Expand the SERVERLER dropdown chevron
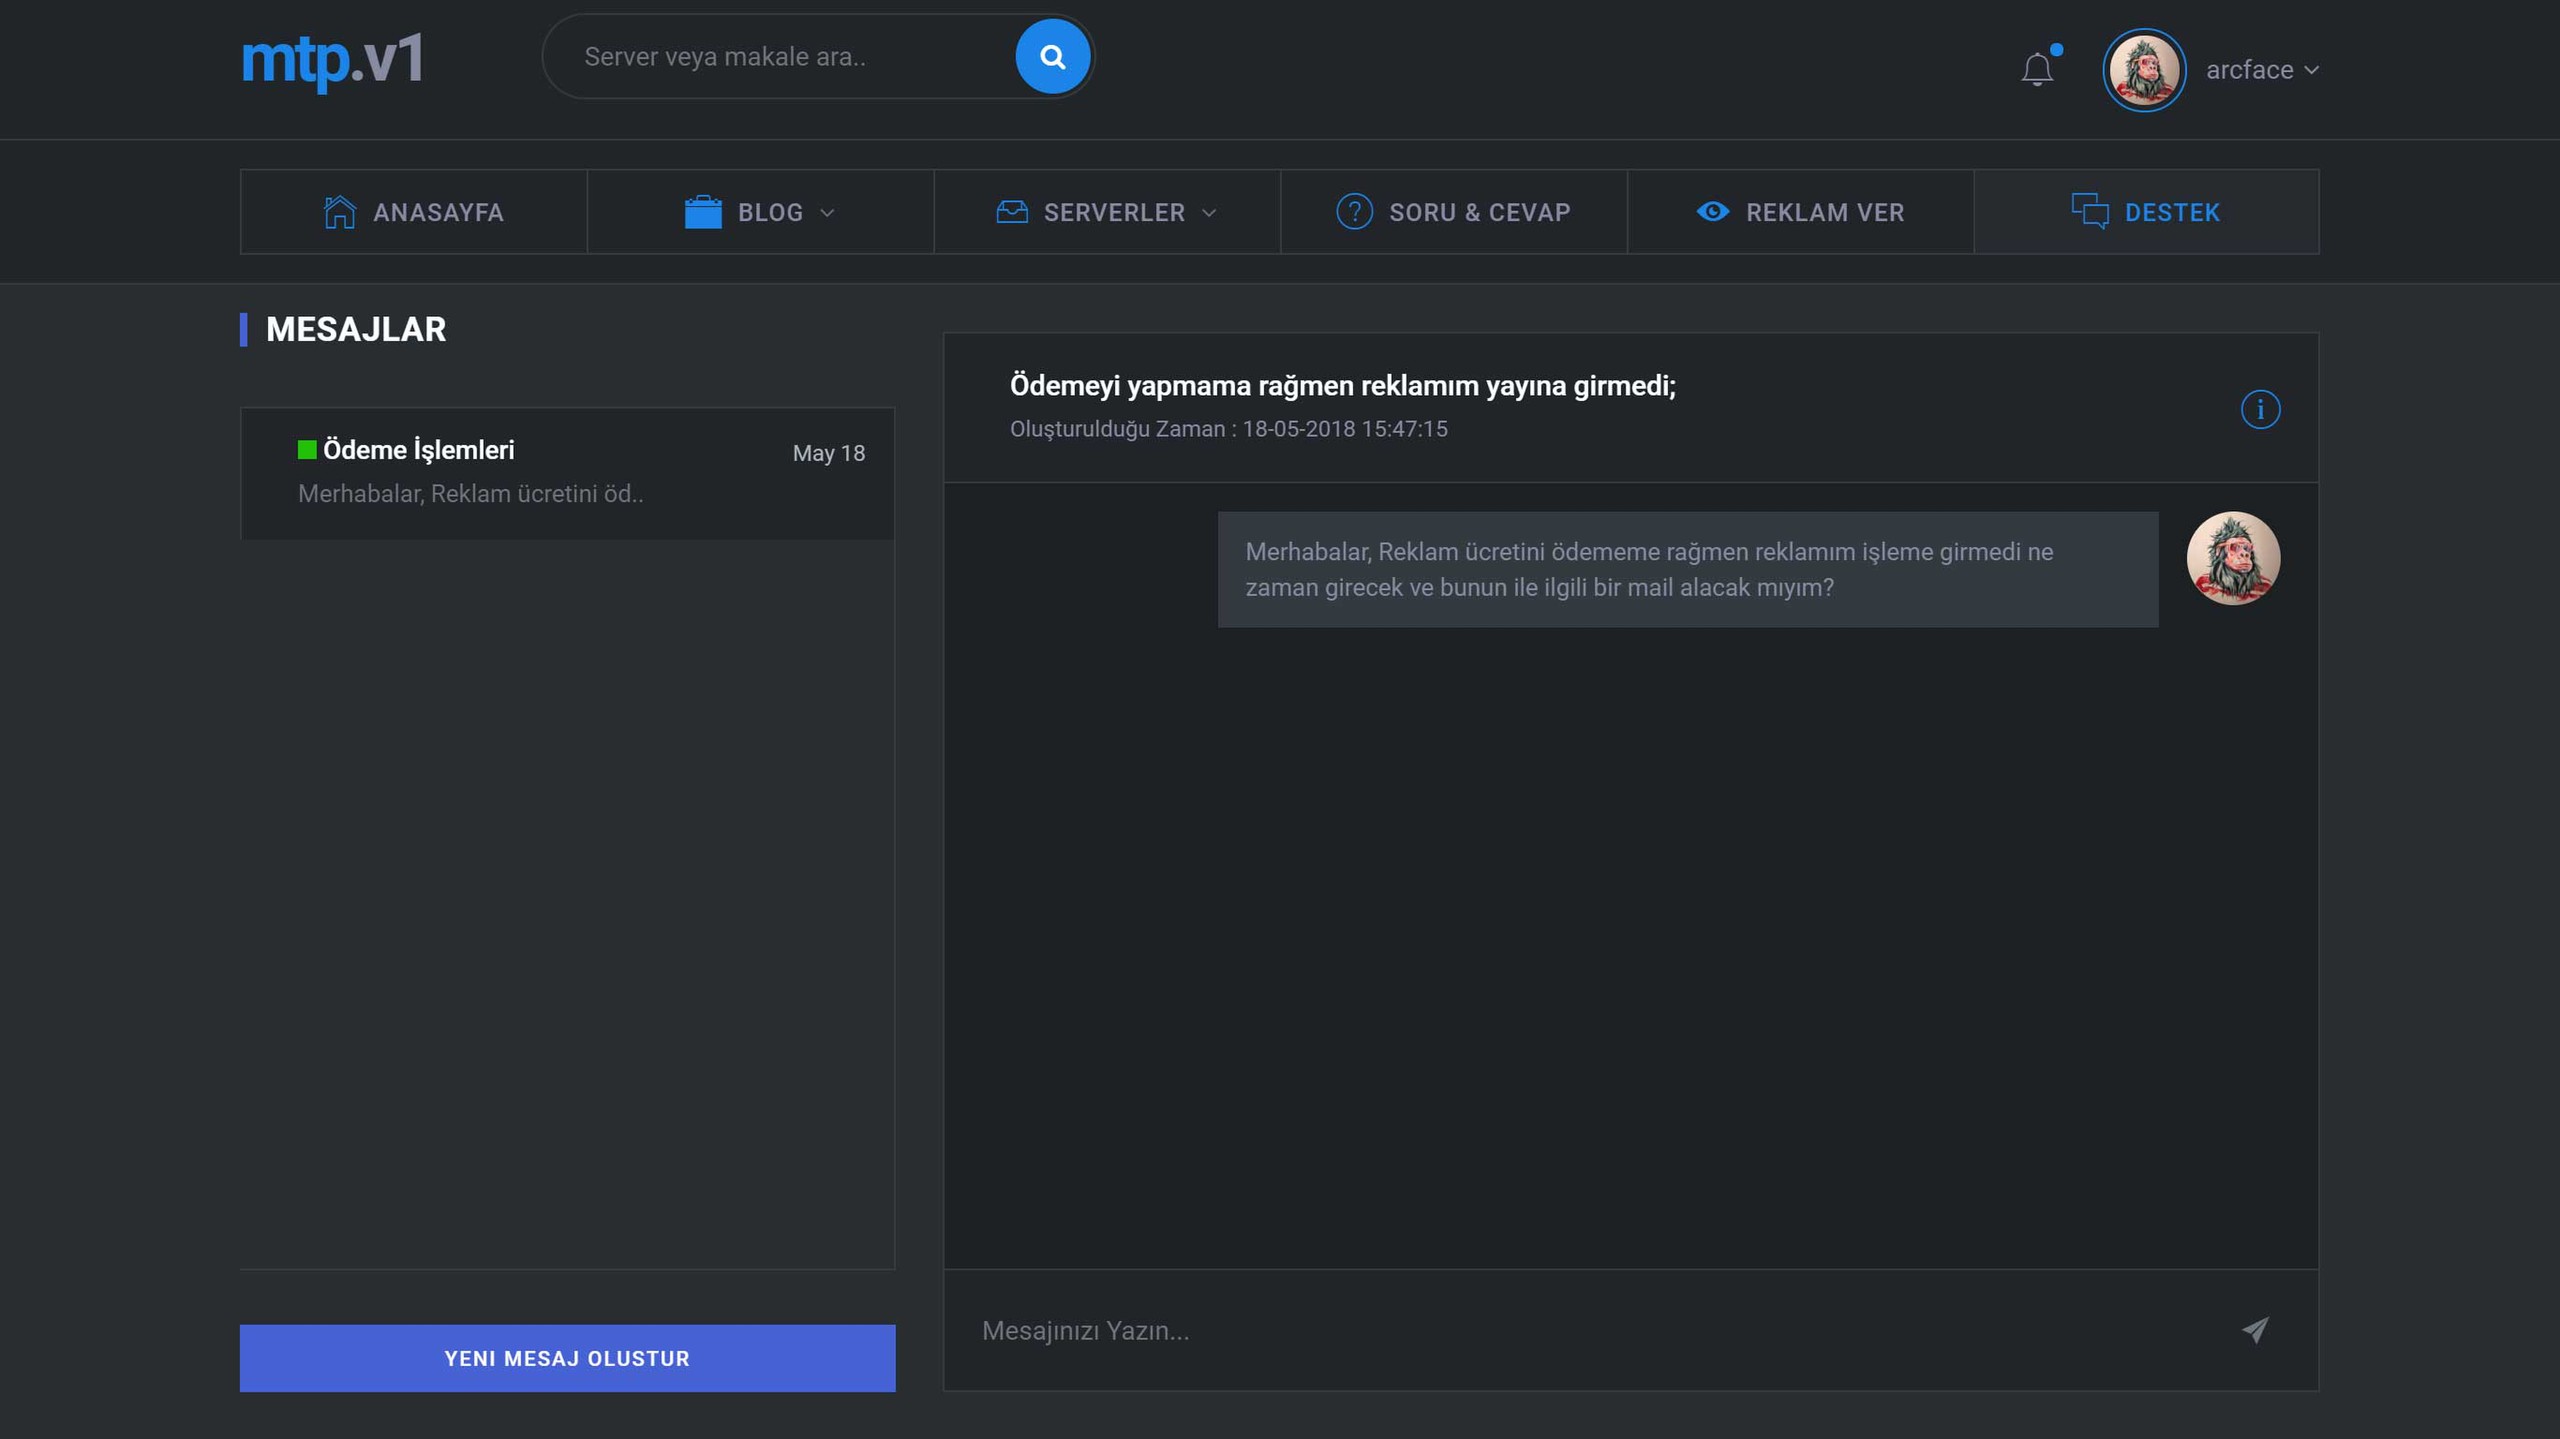 click(1209, 213)
